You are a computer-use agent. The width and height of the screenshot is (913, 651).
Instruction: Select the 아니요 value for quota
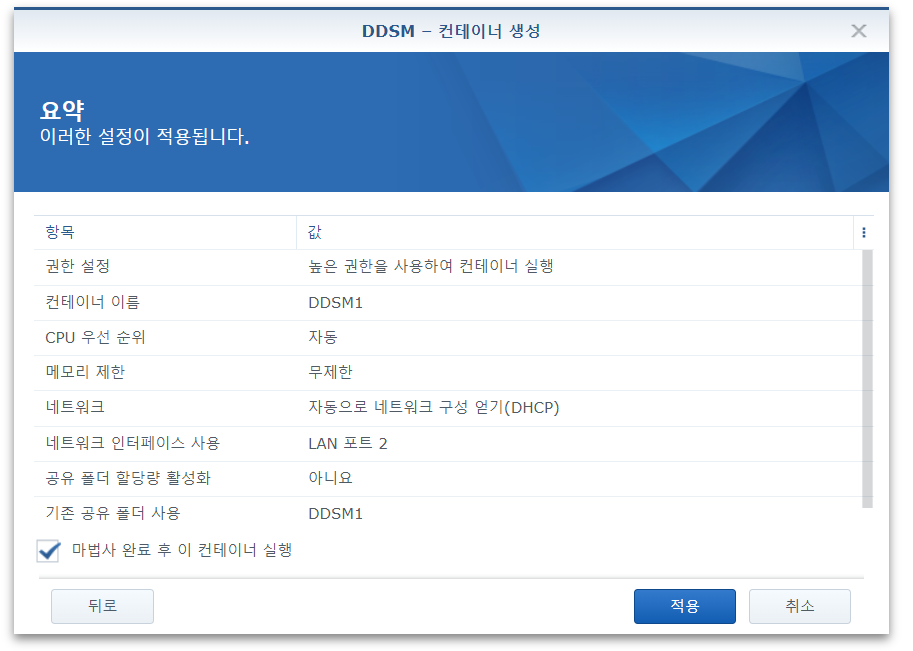[330, 478]
